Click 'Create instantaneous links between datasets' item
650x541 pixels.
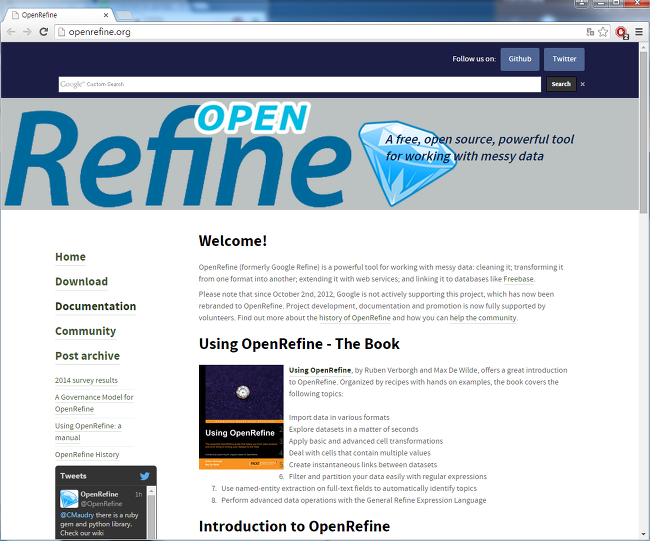click(363, 465)
